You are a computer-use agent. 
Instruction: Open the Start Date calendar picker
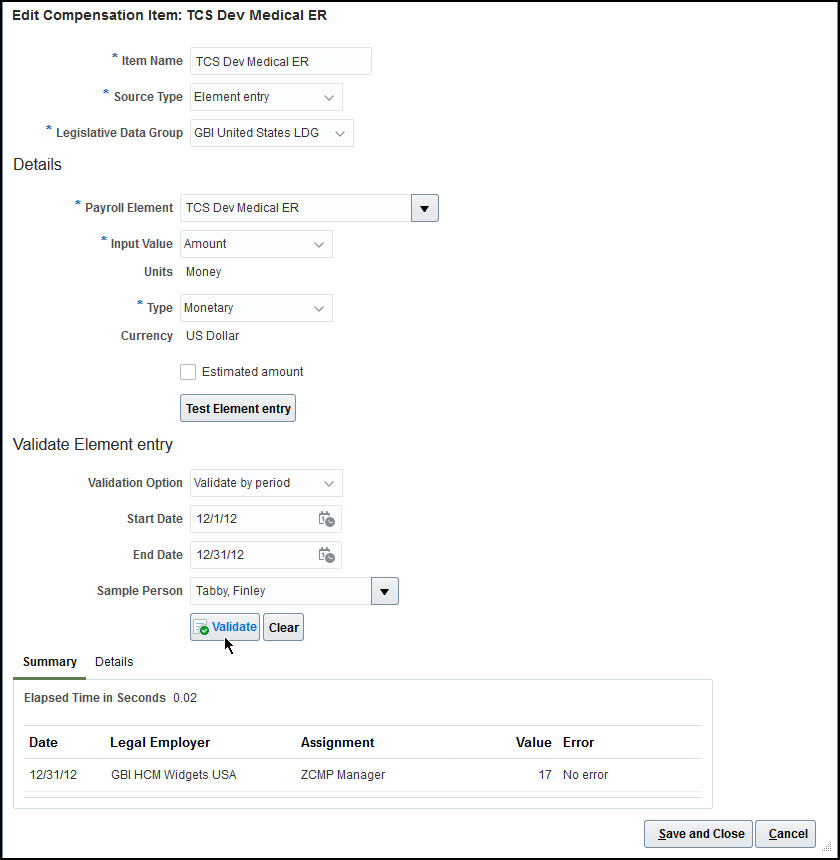(326, 519)
